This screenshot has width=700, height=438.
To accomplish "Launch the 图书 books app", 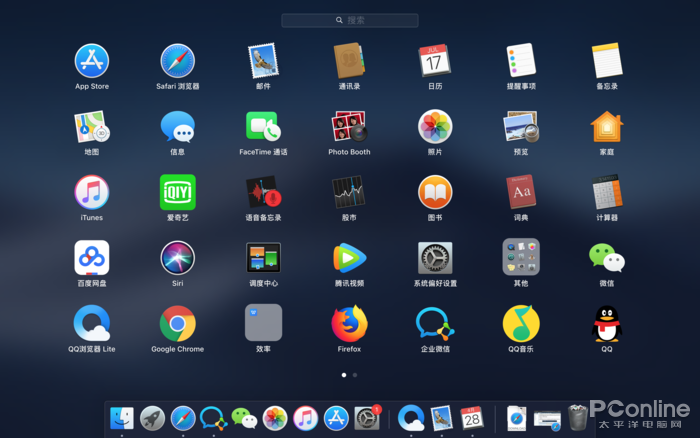I will click(435, 192).
